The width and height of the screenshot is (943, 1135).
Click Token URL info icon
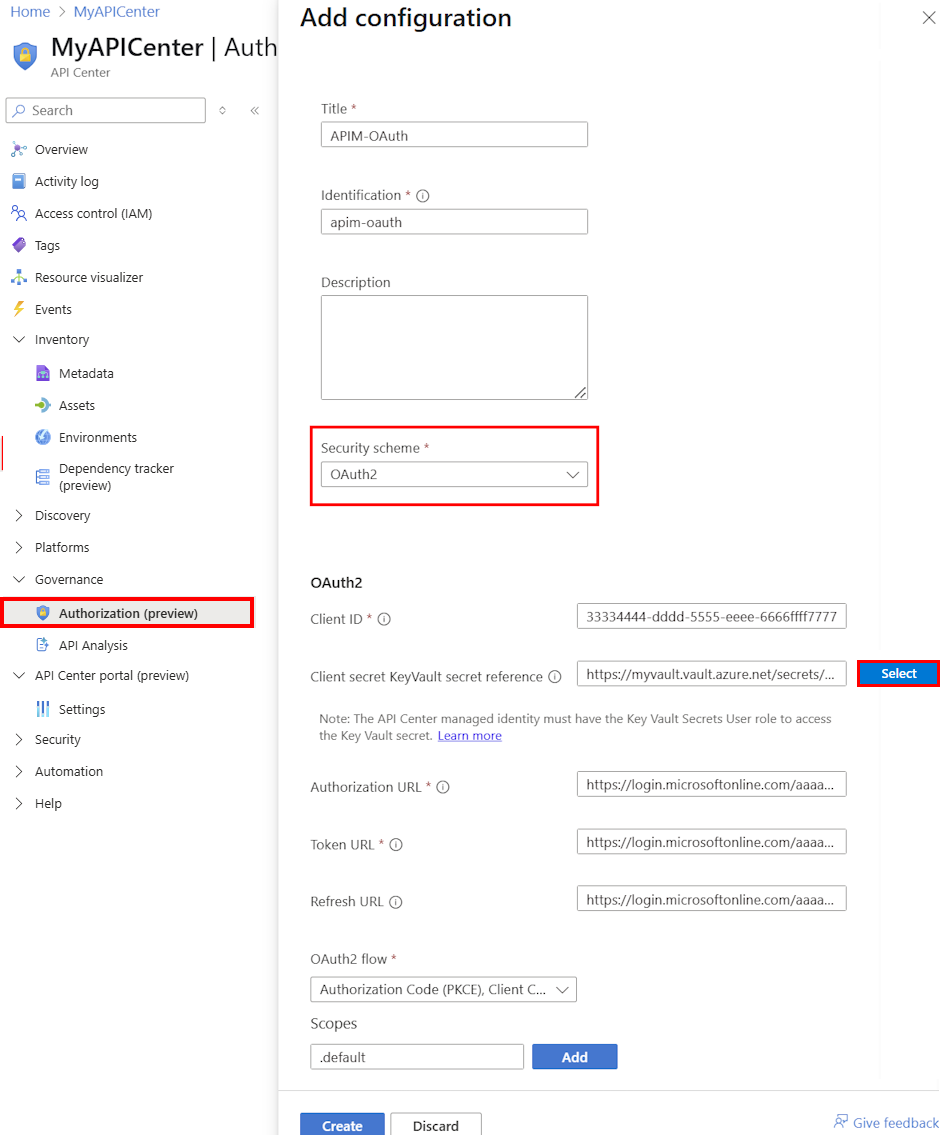[396, 845]
